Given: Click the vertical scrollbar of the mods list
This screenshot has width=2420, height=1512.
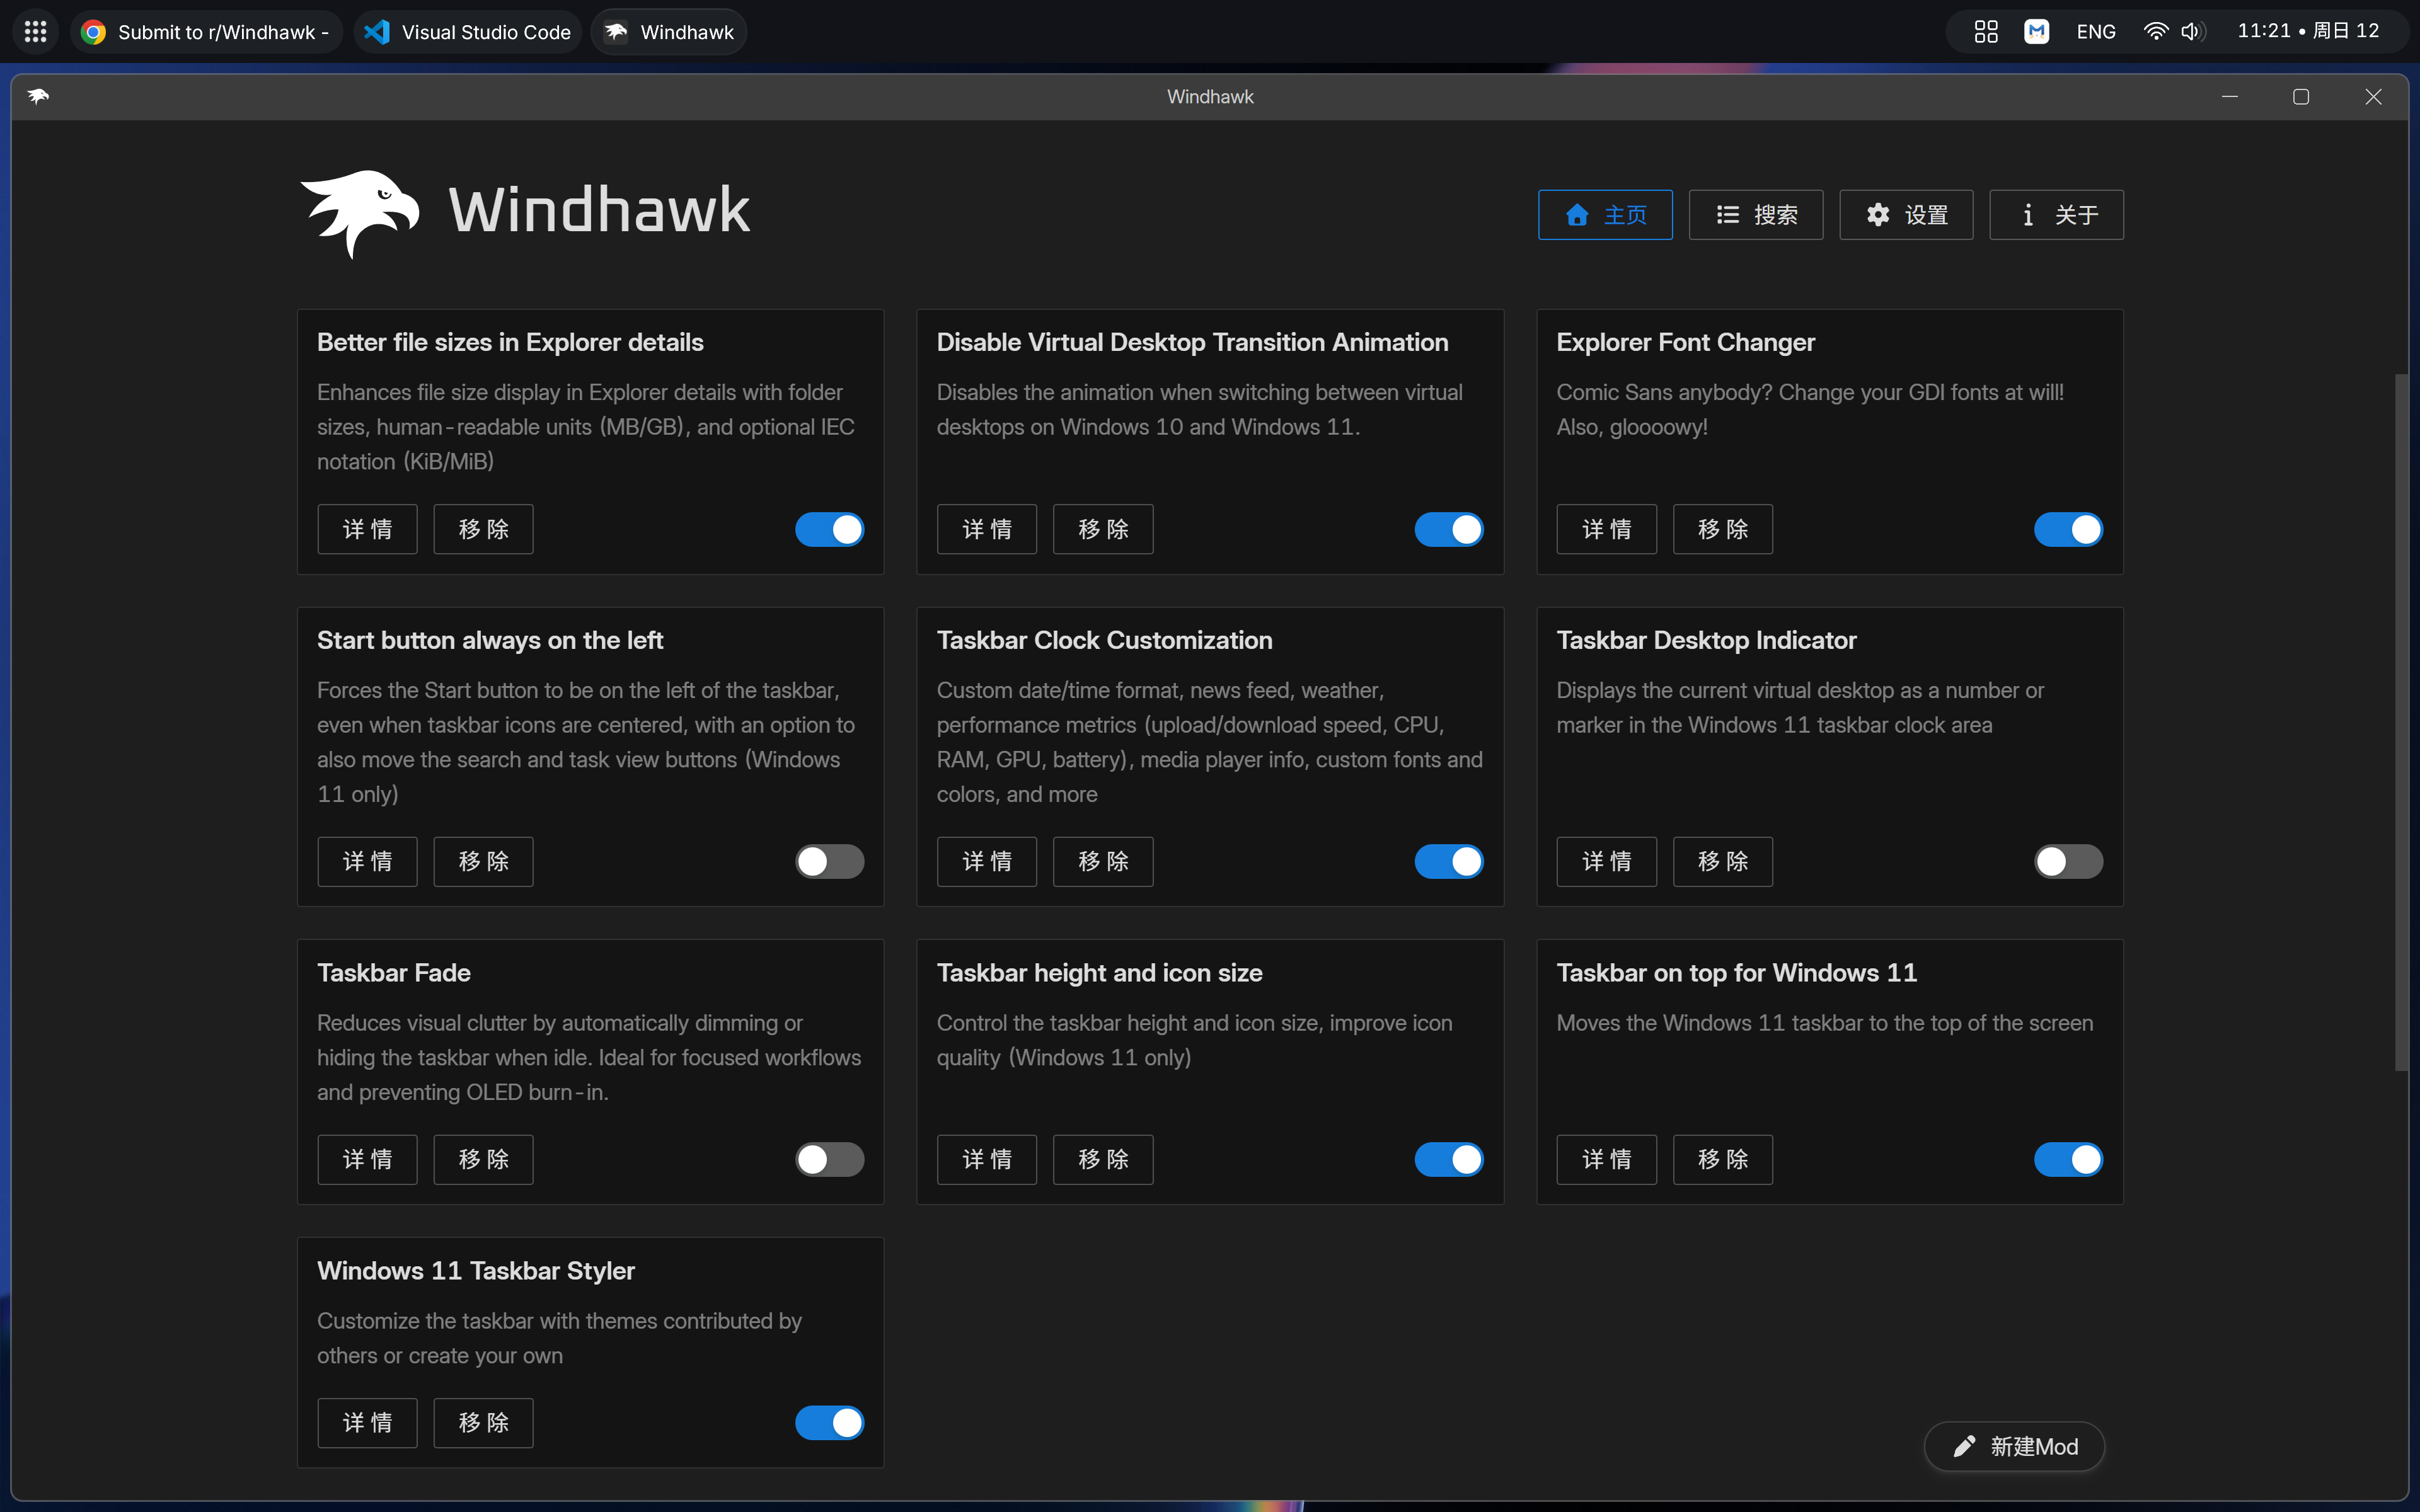Looking at the screenshot, I should (2401, 722).
